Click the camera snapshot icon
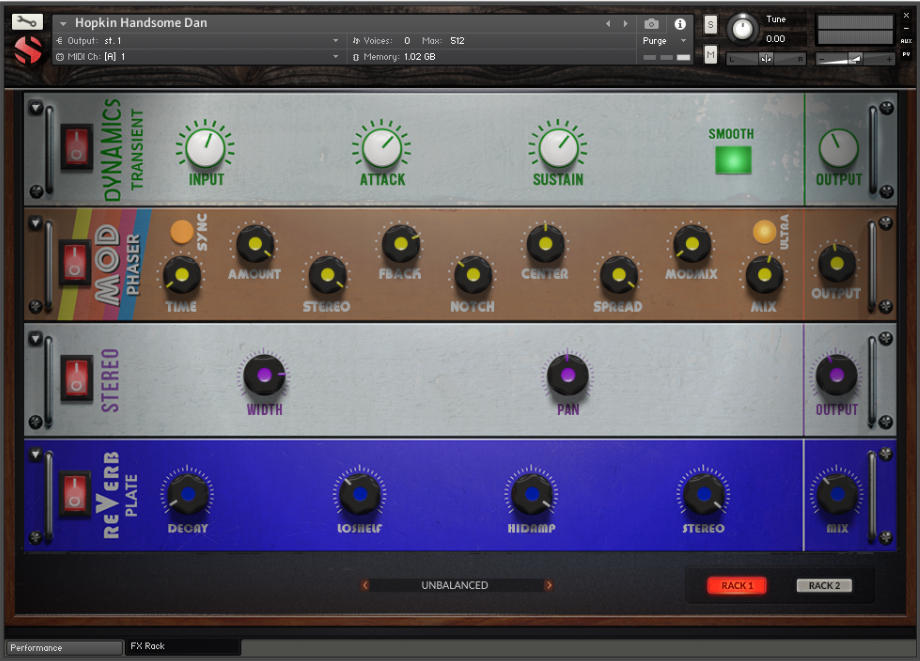Screen dimensions: 920x661 click(x=651, y=24)
